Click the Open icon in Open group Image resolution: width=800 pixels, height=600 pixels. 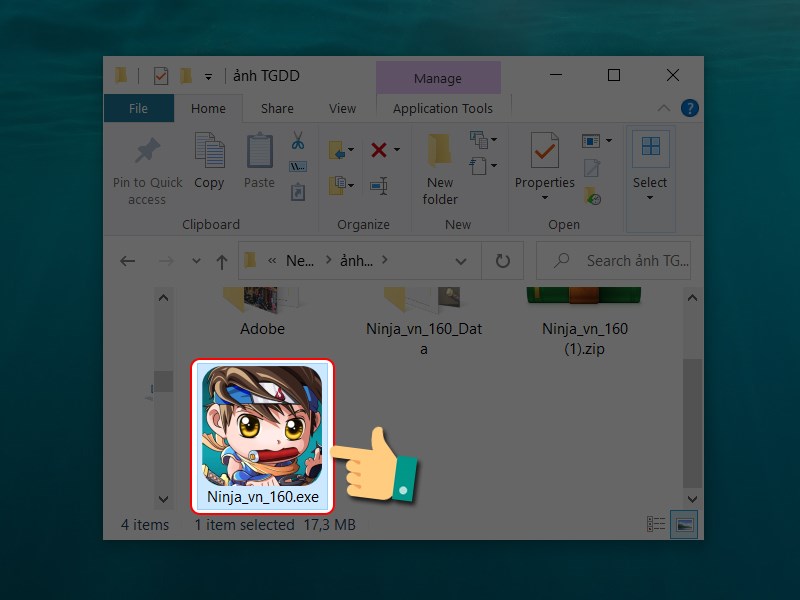(x=591, y=140)
